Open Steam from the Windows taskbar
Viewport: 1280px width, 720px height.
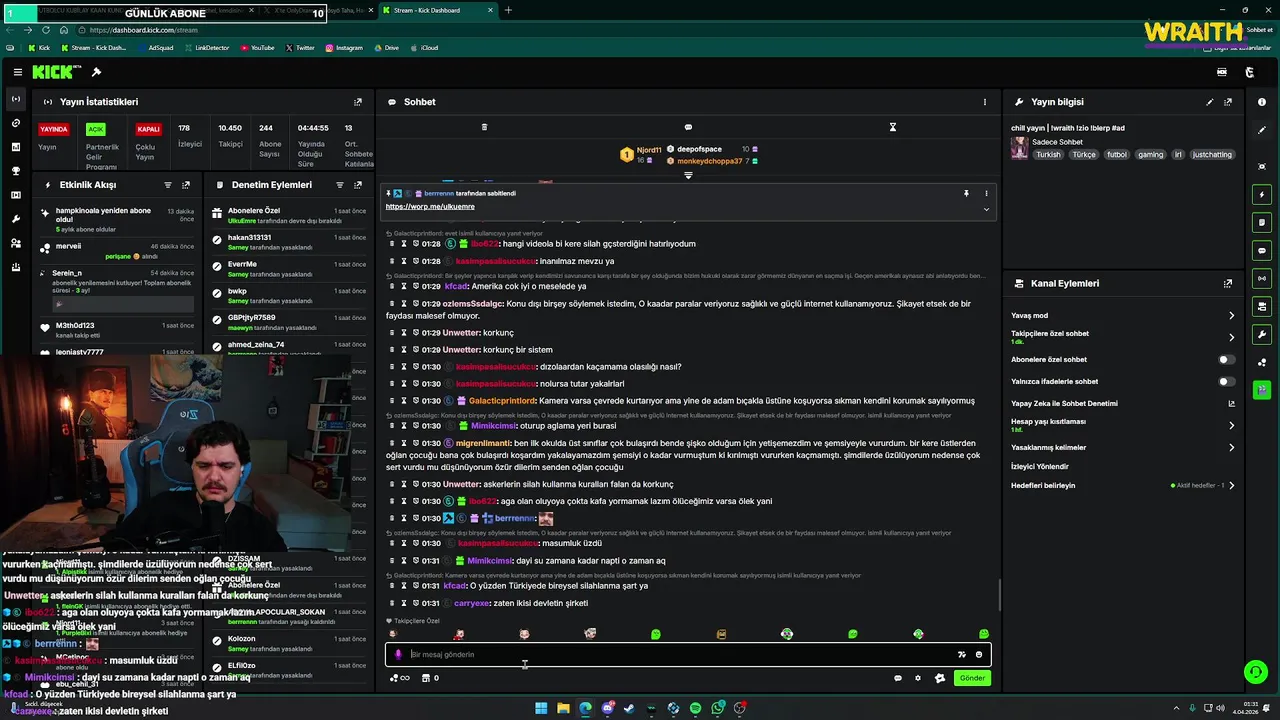click(629, 708)
